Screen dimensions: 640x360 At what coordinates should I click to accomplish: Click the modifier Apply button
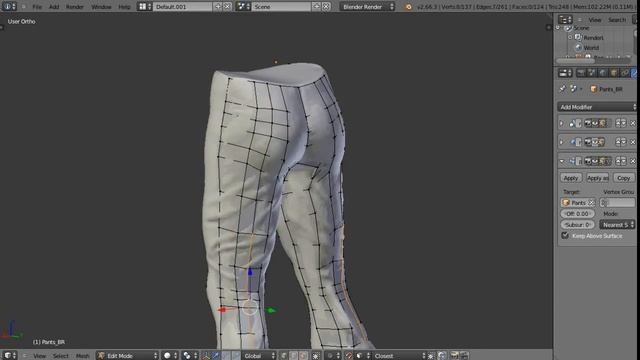[571, 178]
